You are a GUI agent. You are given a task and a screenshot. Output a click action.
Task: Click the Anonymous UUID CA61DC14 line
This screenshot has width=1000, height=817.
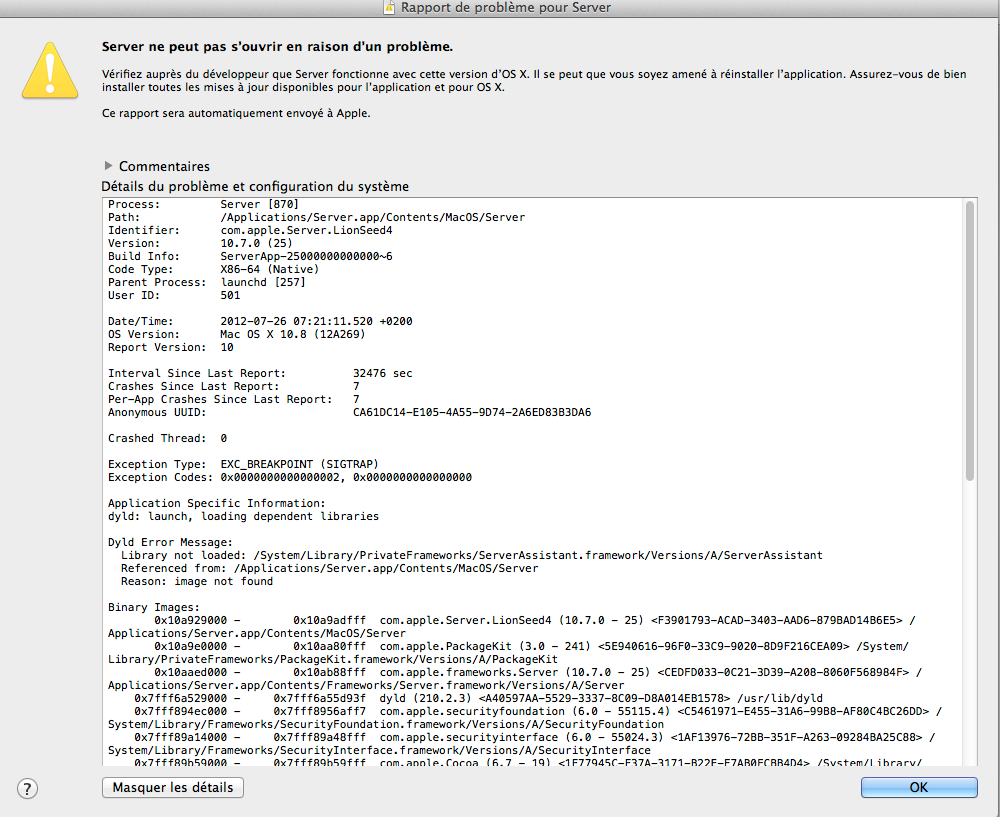[x=349, y=413]
